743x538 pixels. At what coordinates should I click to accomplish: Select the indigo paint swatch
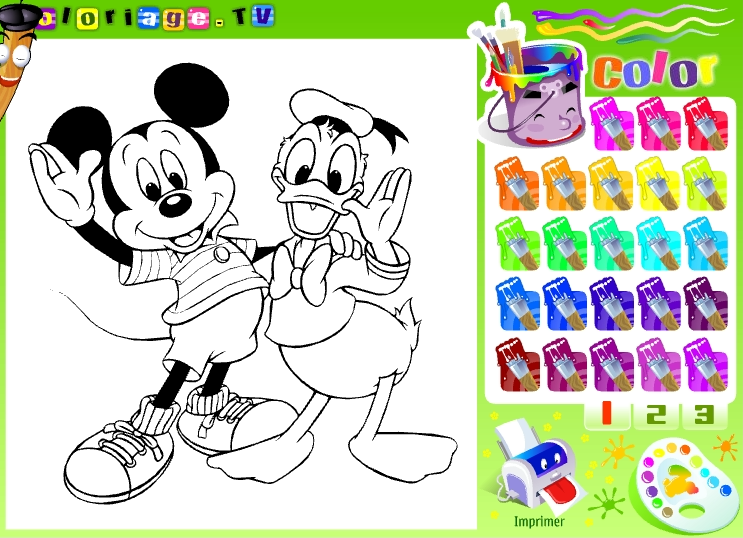pos(611,304)
